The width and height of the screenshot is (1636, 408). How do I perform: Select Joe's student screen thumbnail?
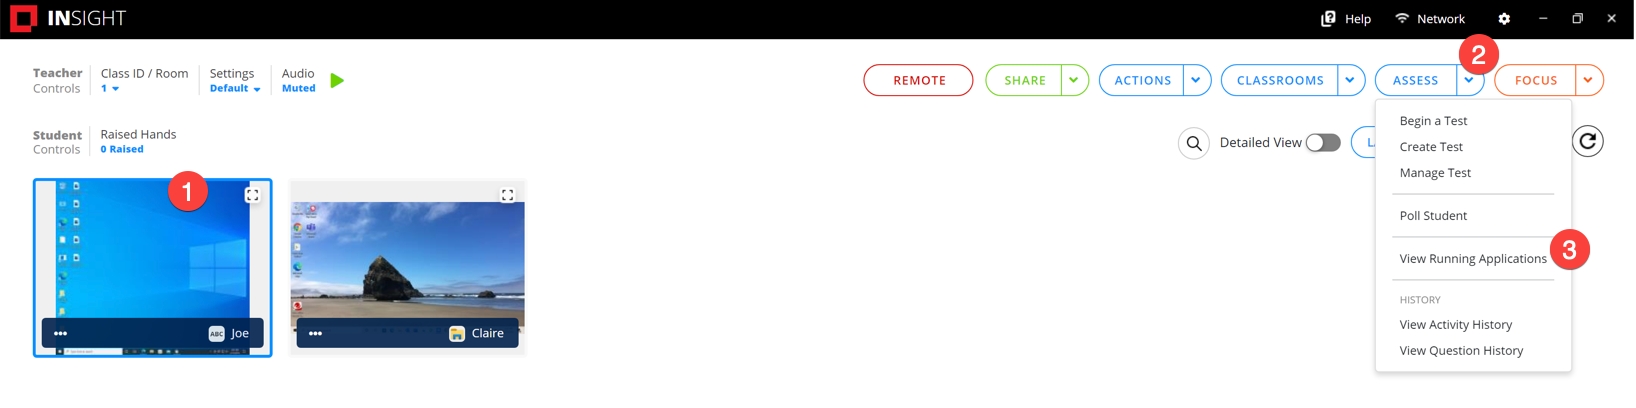[152, 268]
